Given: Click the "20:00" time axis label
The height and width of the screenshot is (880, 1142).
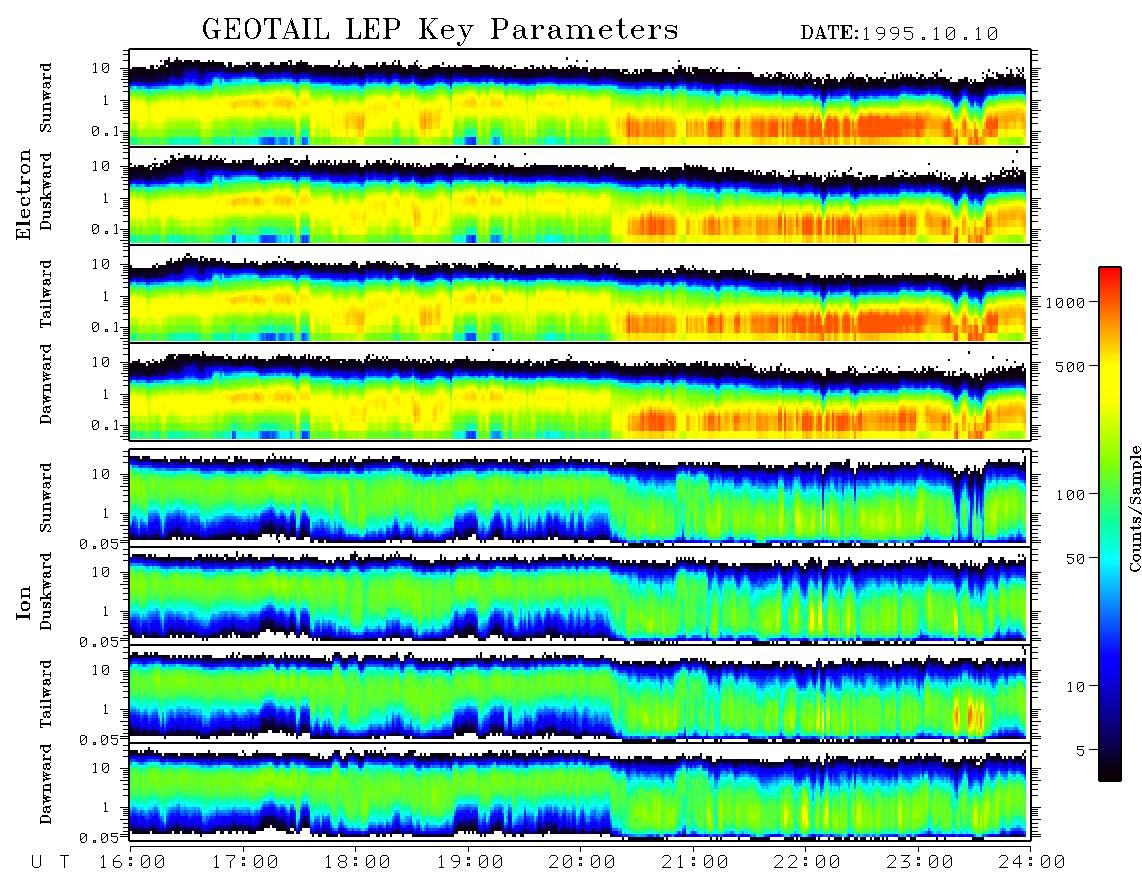Looking at the screenshot, I should click(582, 862).
